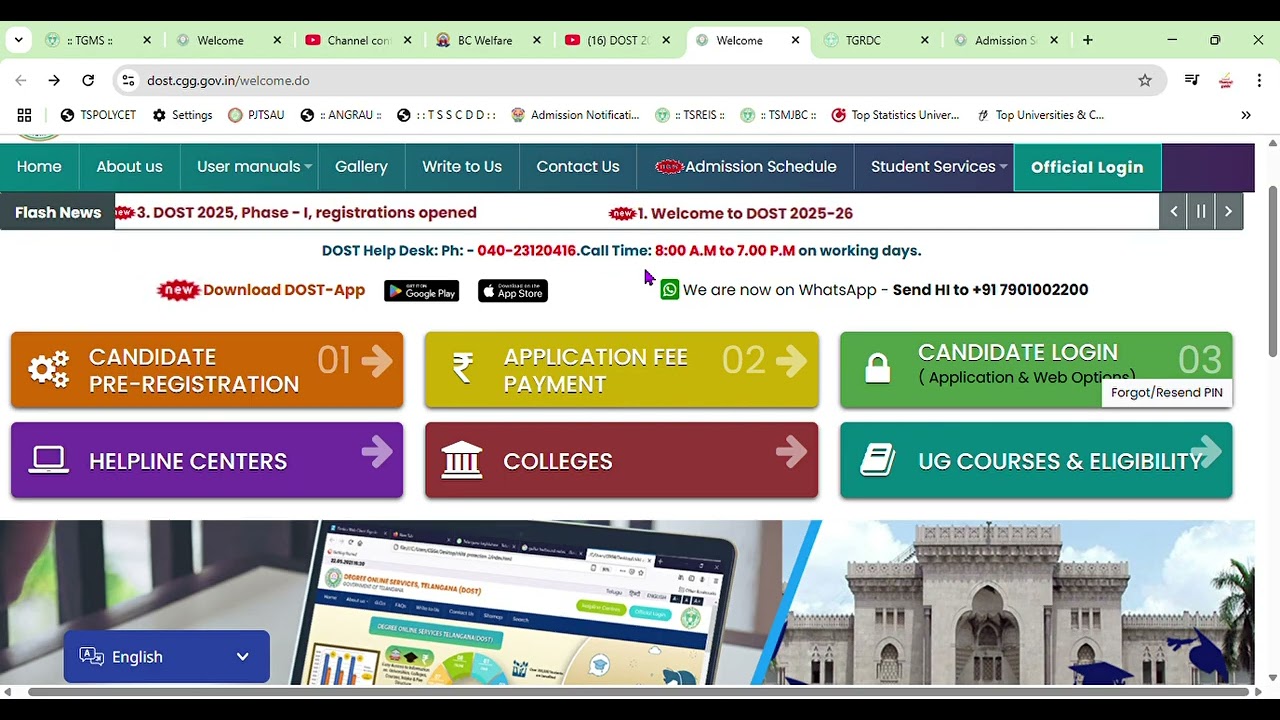The image size is (1280, 720).
Task: Show next flash news item
Action: point(1228,212)
